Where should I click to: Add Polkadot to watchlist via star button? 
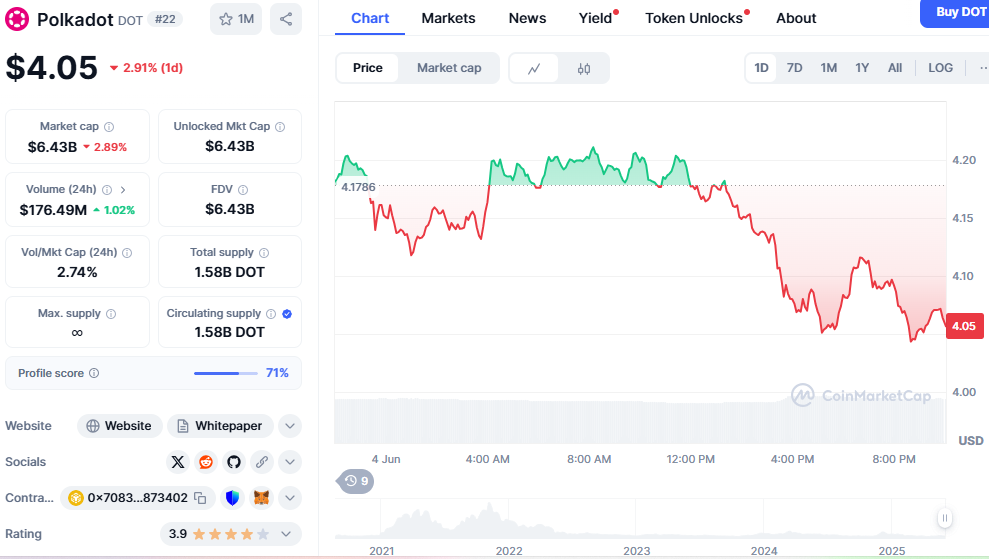pos(236,19)
